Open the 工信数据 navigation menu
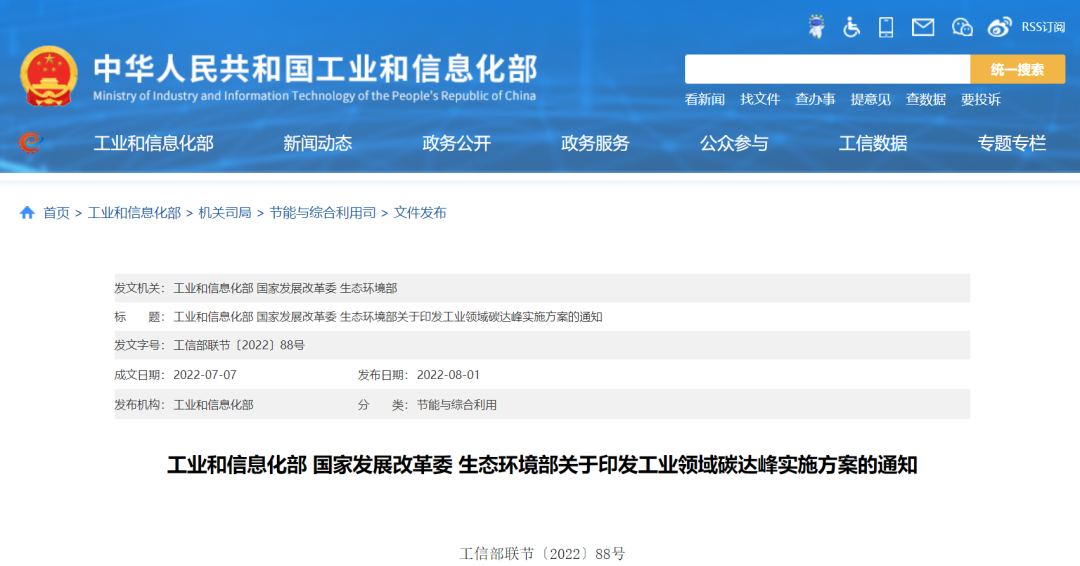This screenshot has width=1080, height=566. pos(873,143)
